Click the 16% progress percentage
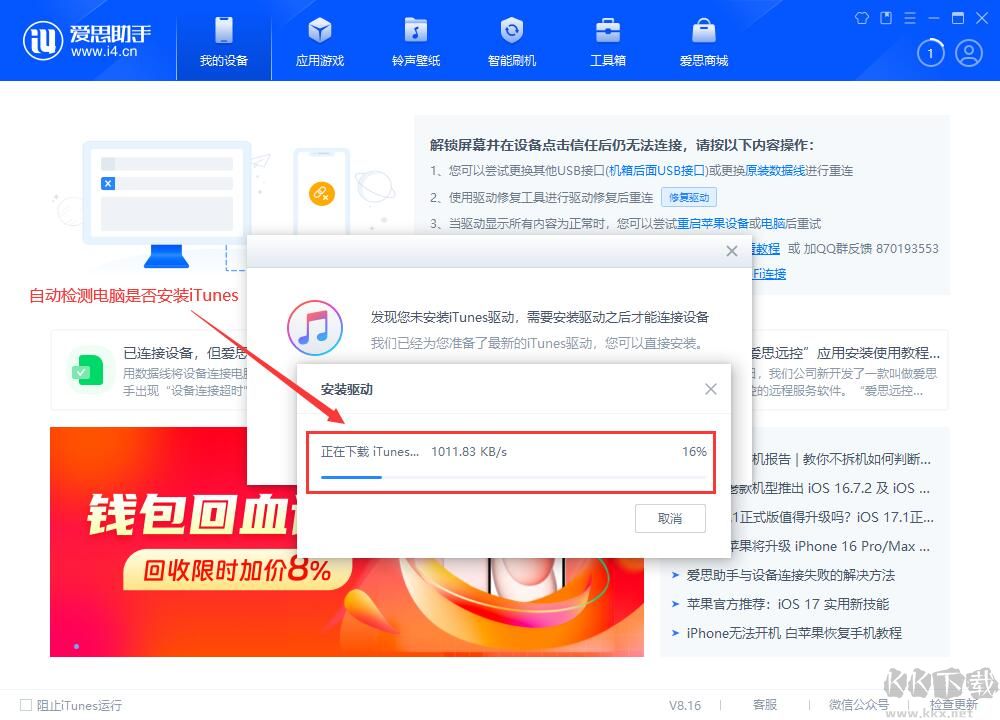 tap(694, 452)
